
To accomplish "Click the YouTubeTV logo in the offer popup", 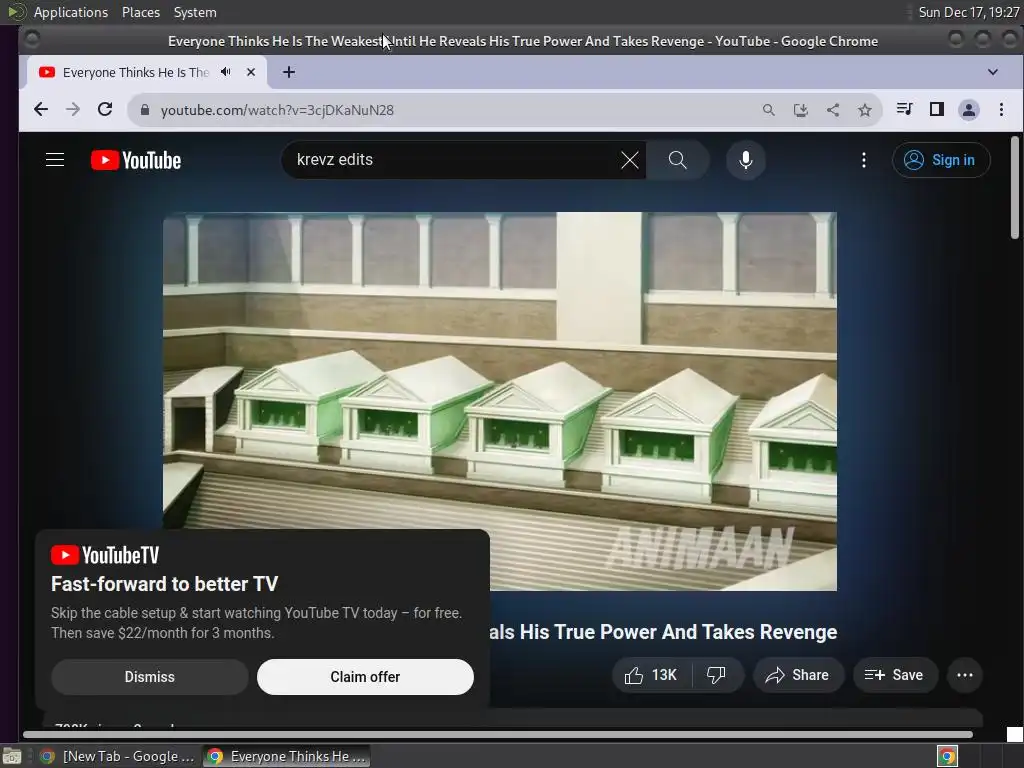I will pos(105,555).
